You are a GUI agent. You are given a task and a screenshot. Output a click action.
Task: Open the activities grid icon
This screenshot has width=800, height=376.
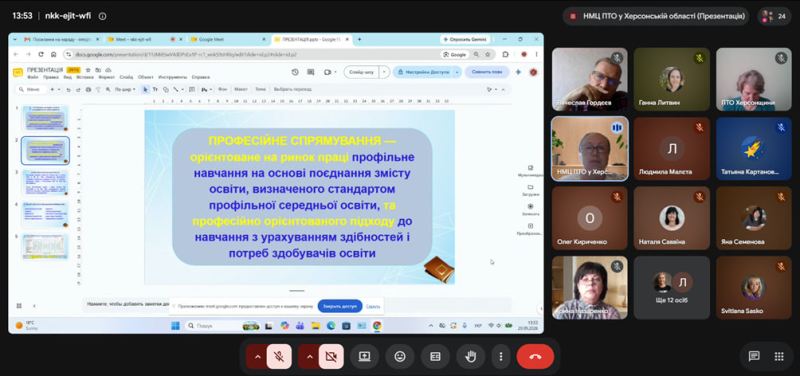[779, 356]
